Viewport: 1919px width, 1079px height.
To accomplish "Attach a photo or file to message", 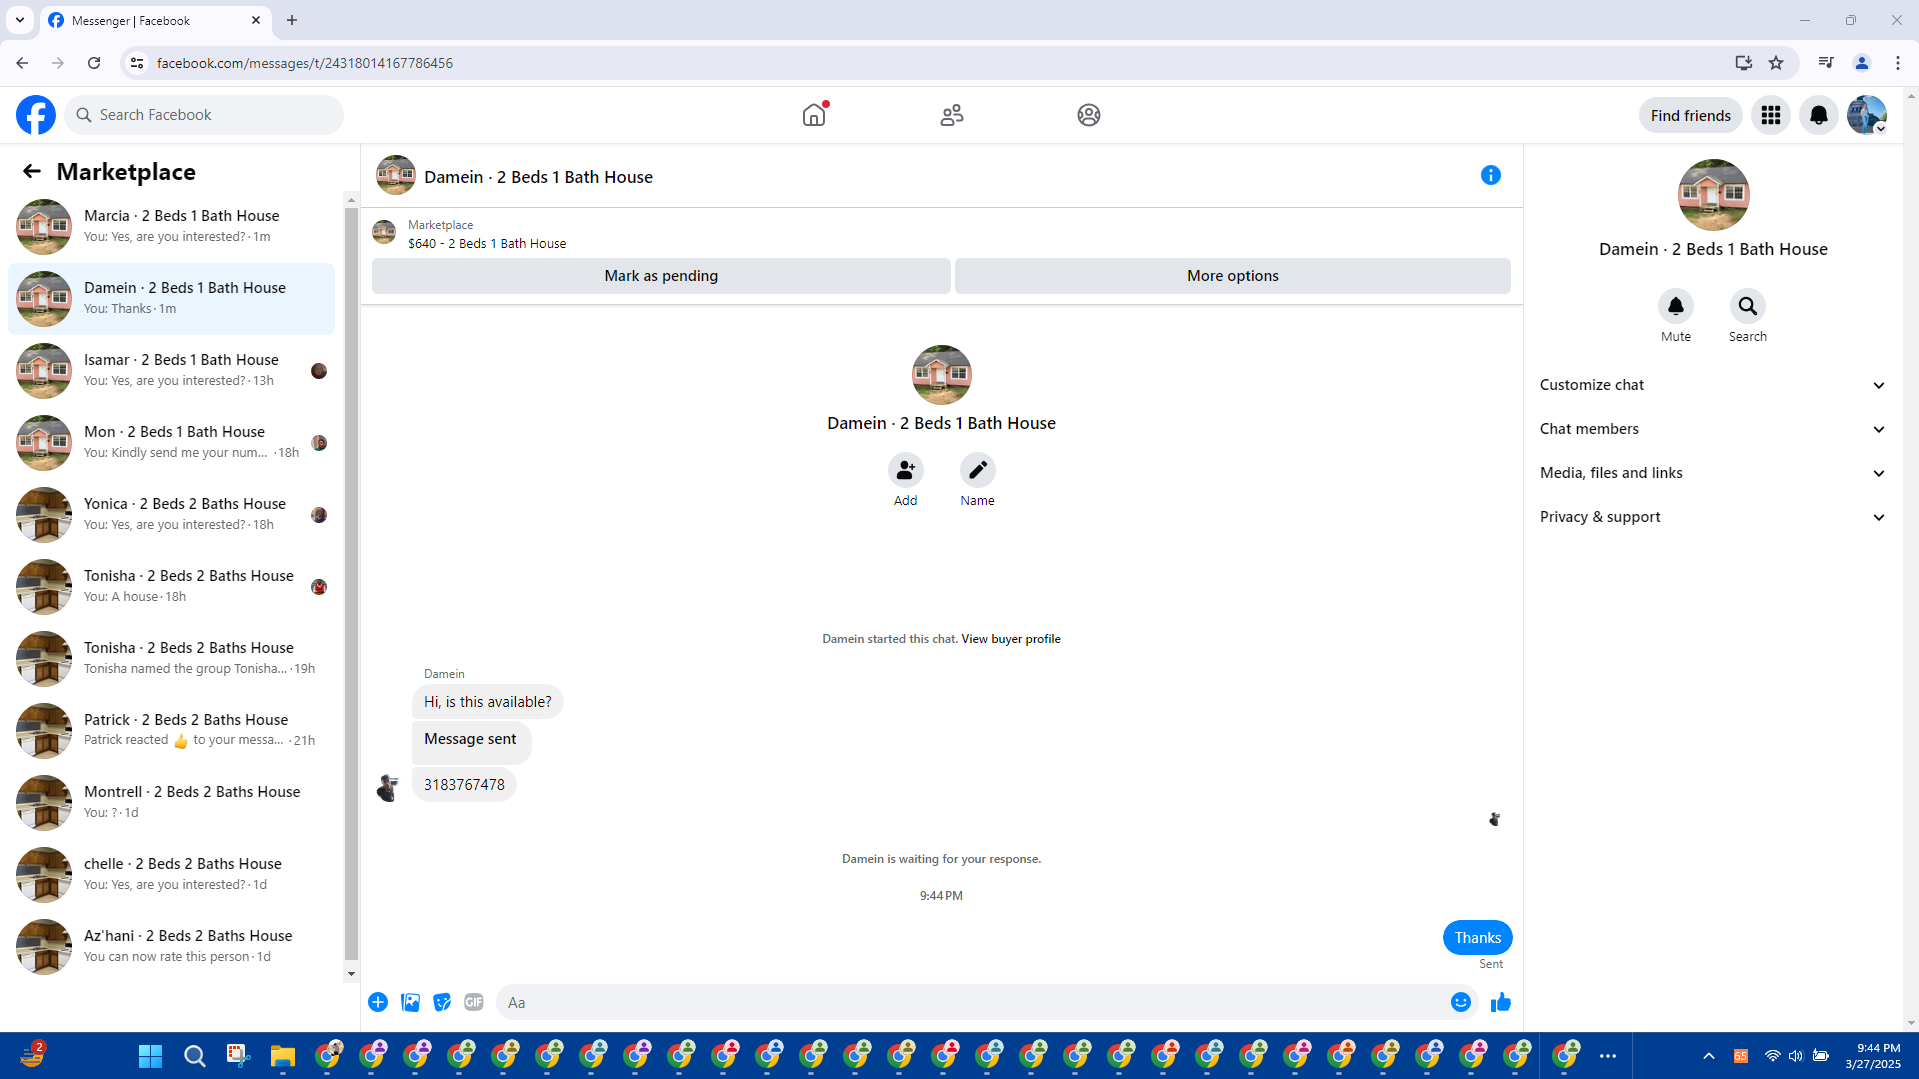I will point(410,1003).
